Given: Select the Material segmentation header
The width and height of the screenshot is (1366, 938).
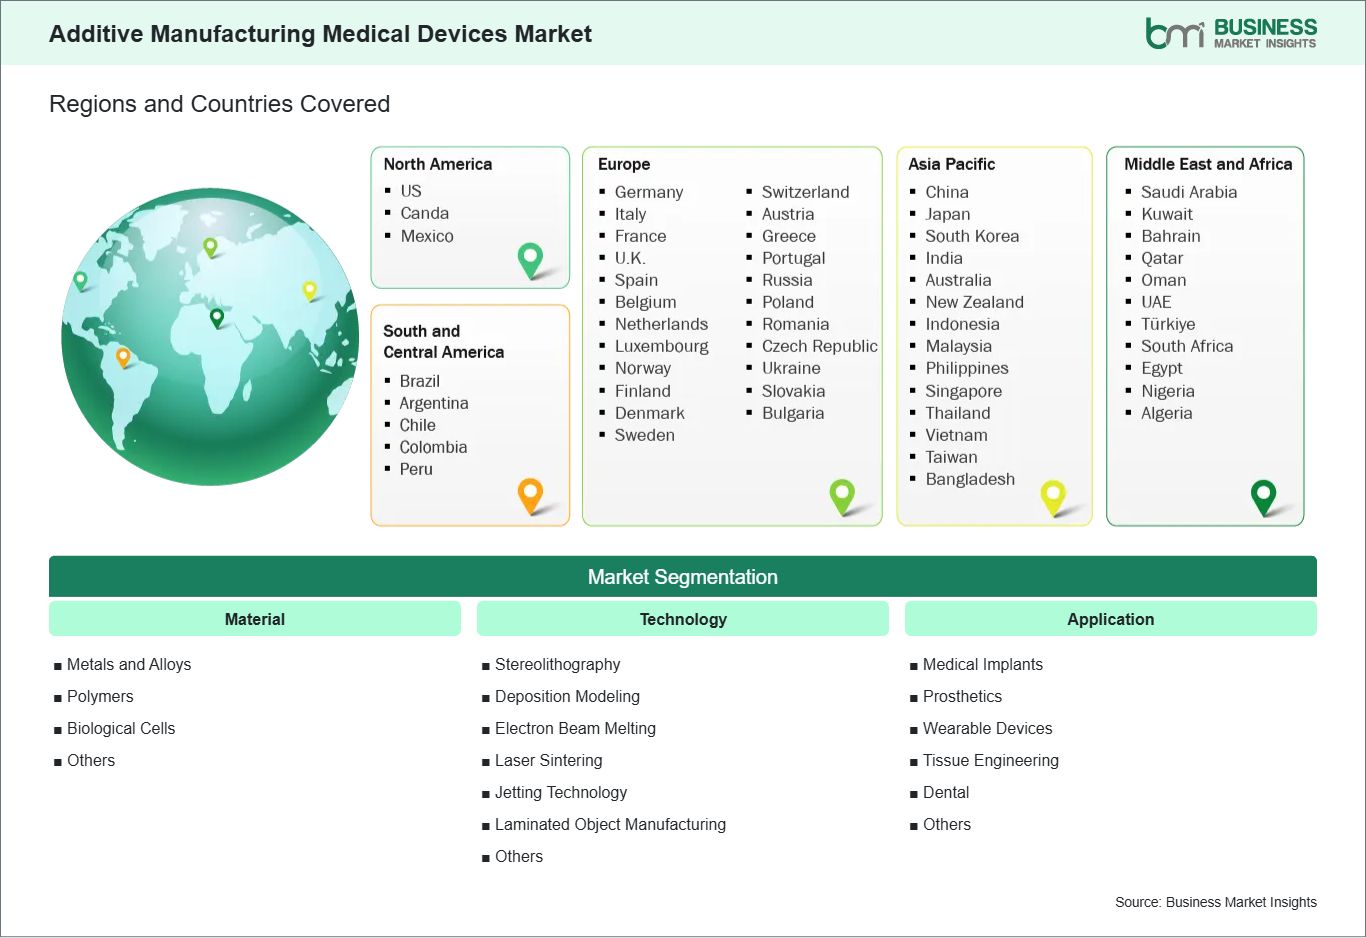Looking at the screenshot, I should (255, 619).
